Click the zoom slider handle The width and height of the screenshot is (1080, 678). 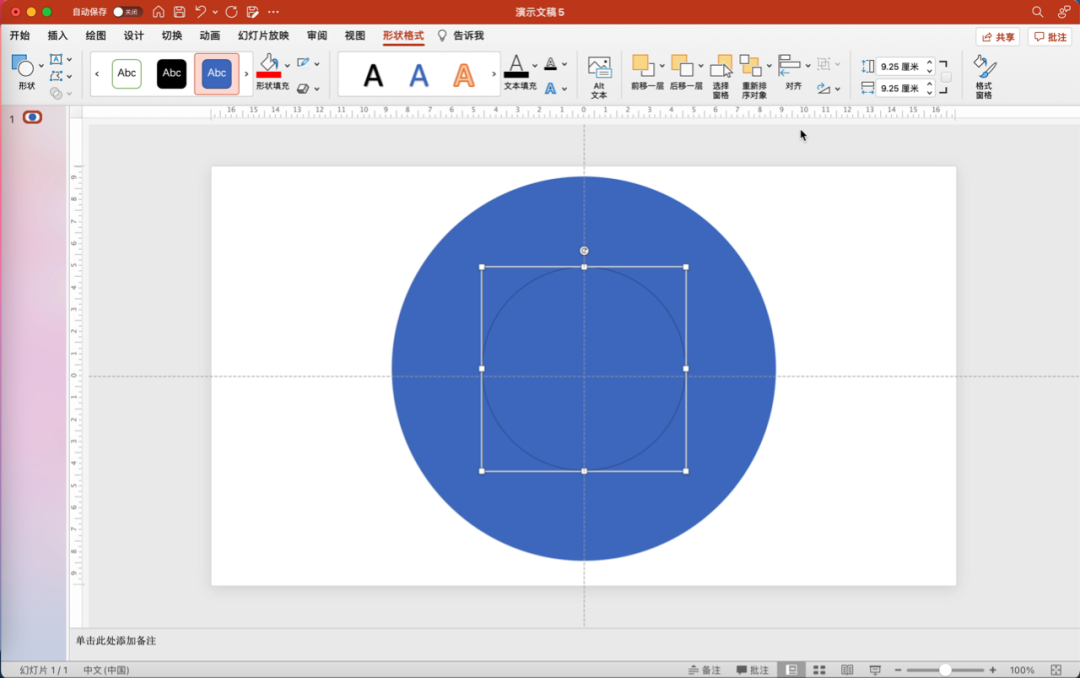coord(945,670)
